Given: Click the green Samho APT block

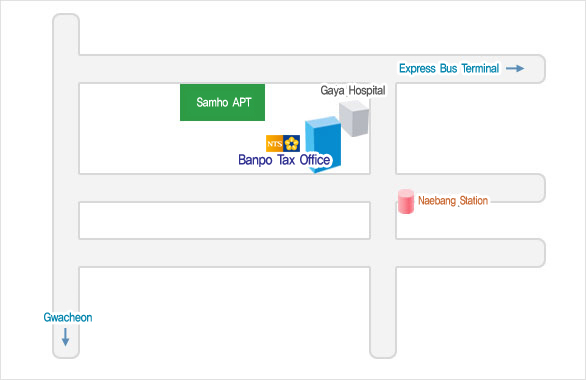Looking at the screenshot, I should 222,102.
